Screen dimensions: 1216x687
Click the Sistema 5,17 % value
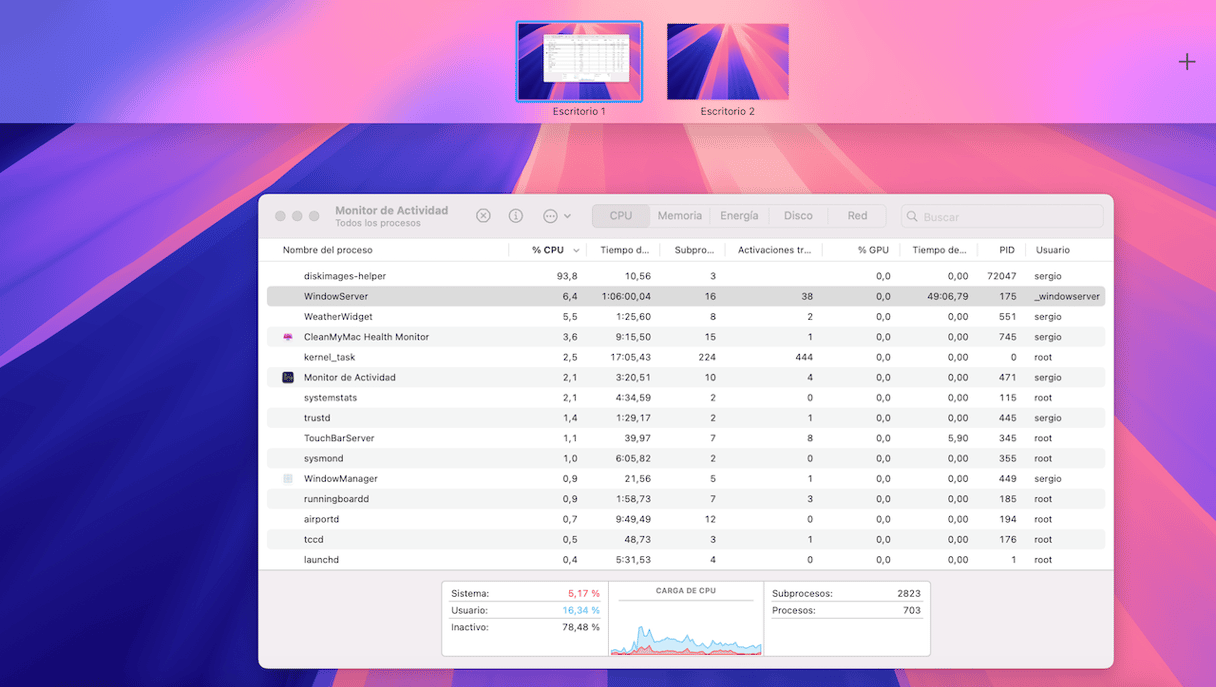[583, 594]
